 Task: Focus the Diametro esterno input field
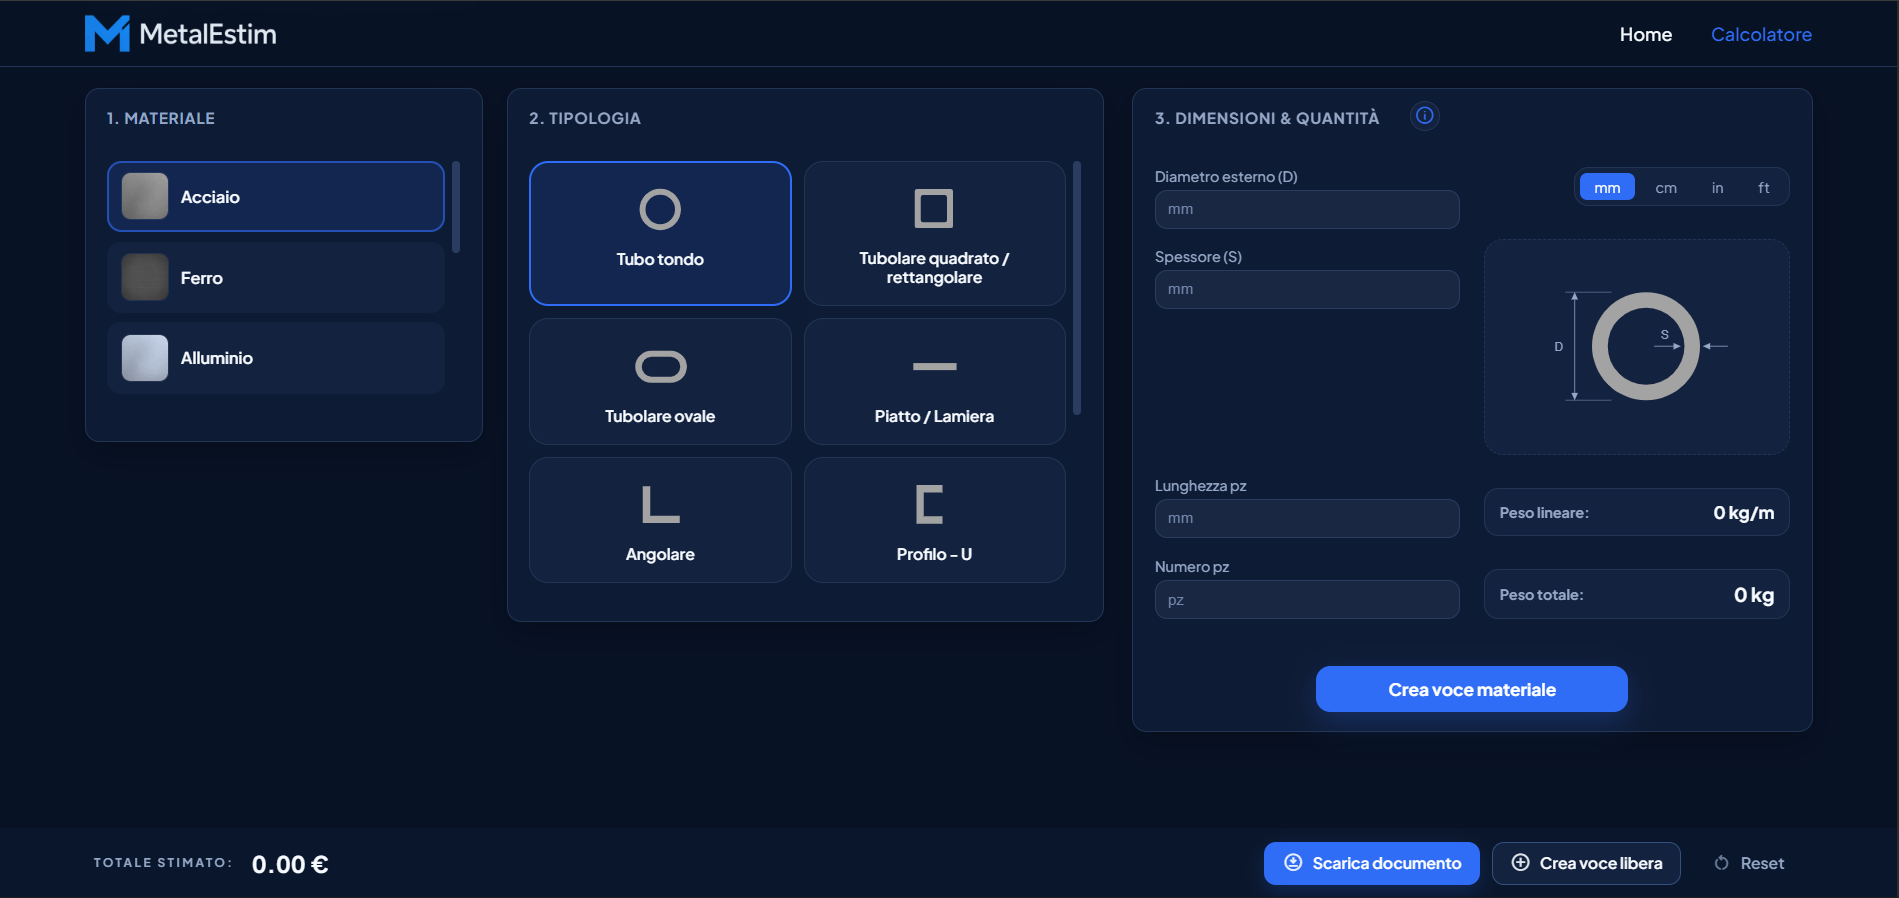point(1306,210)
